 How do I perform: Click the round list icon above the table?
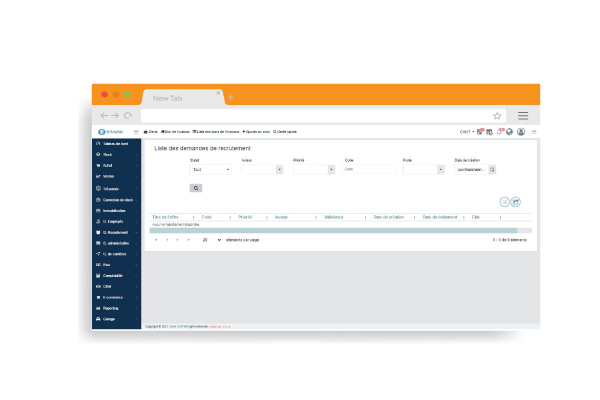coord(504,201)
